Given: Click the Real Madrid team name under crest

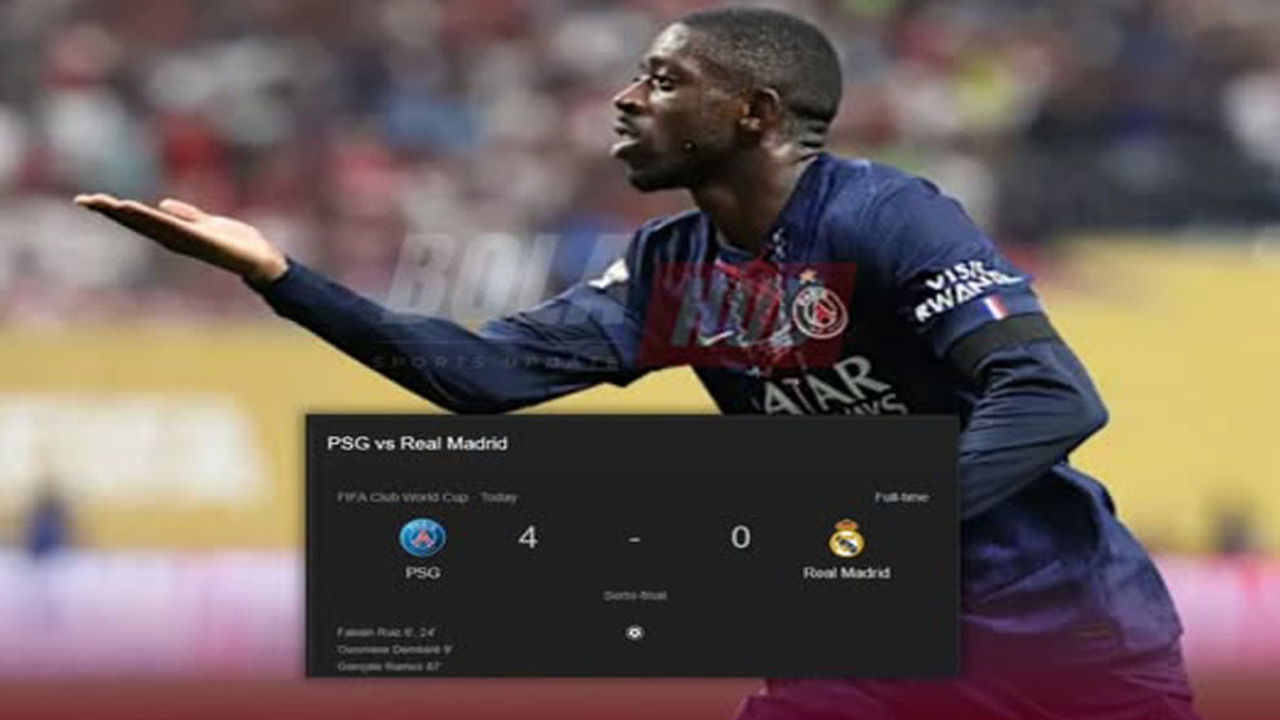Looking at the screenshot, I should (x=846, y=573).
